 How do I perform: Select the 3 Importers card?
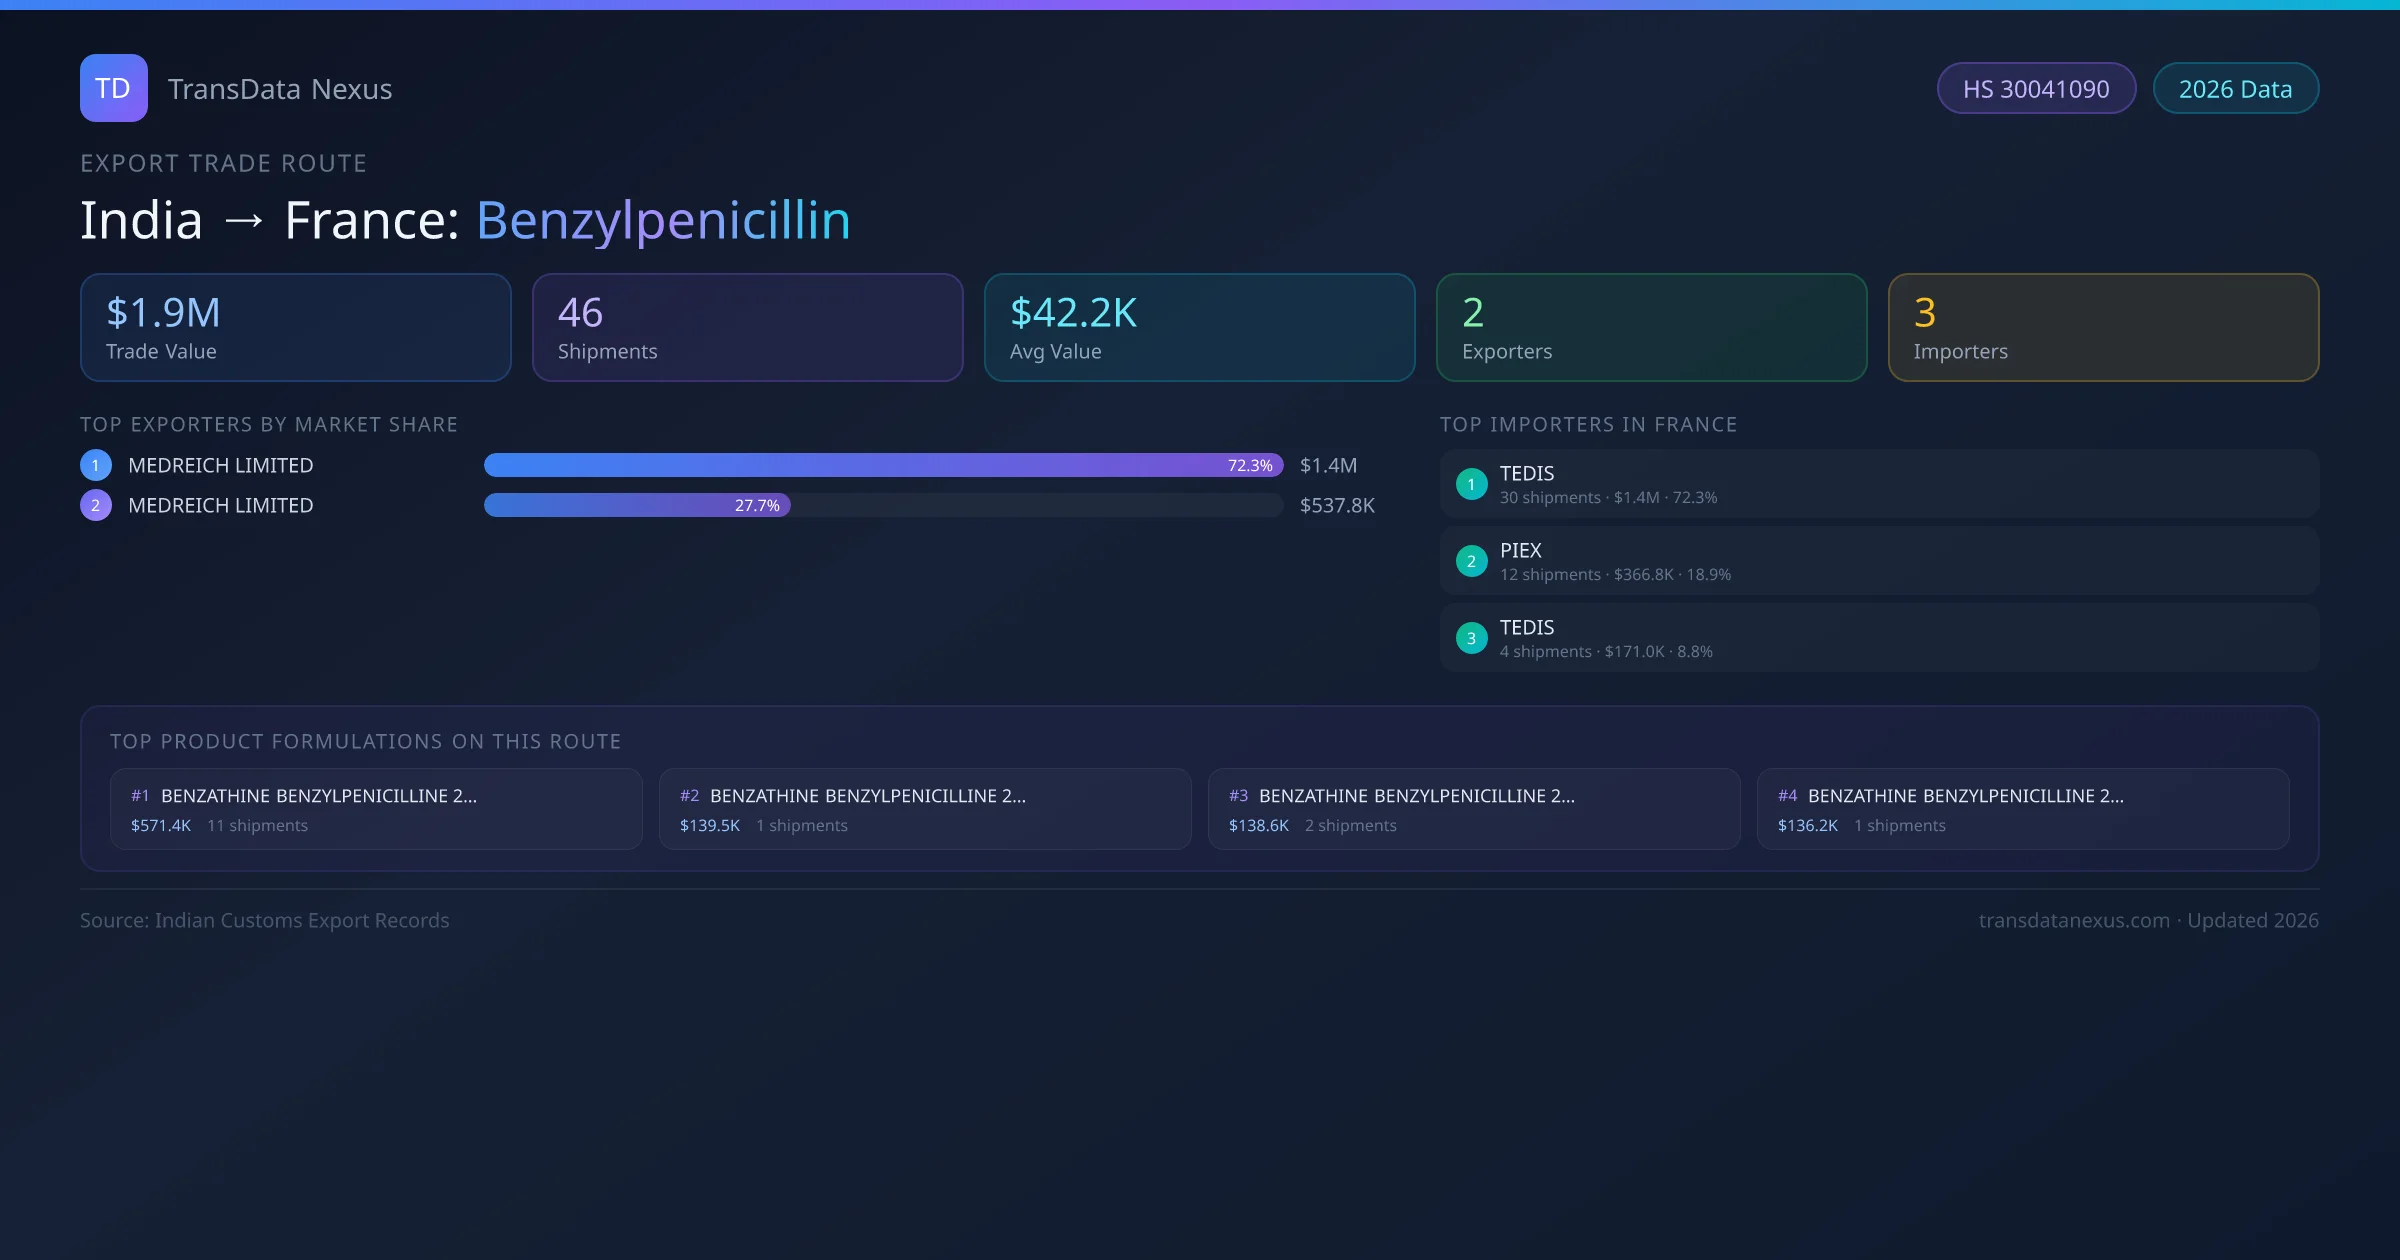(2103, 327)
